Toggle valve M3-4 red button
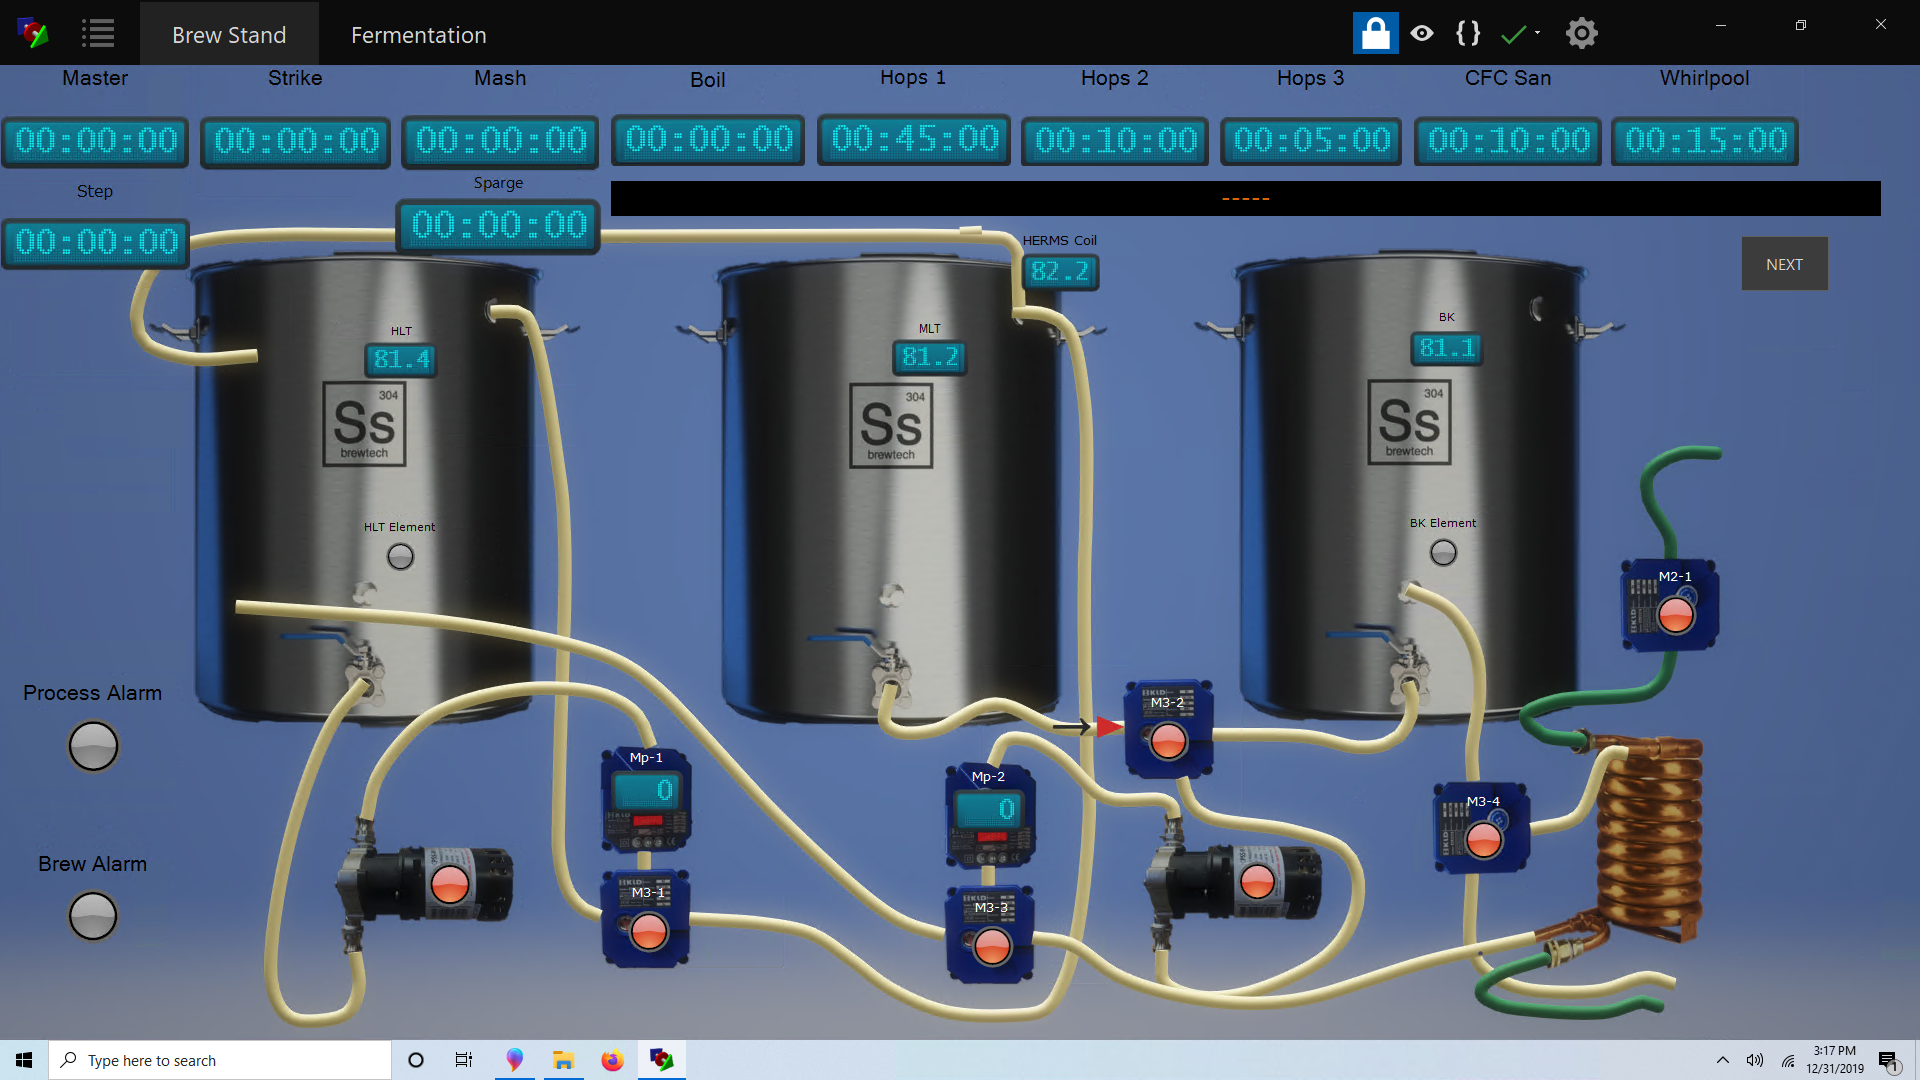 (x=1483, y=841)
